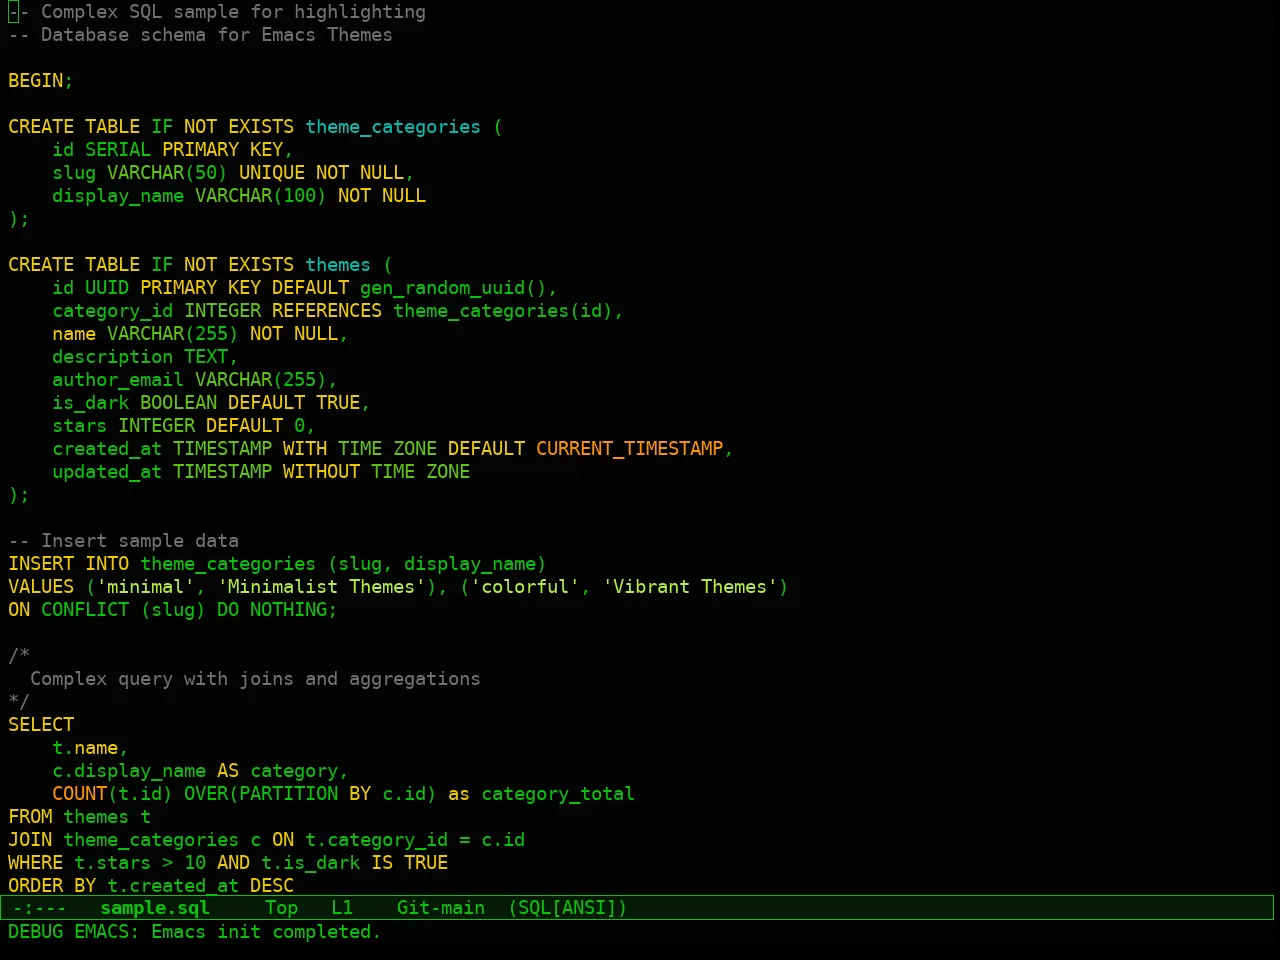This screenshot has width=1280, height=960.
Task: Click CONFLICT keyword
Action: [85, 610]
